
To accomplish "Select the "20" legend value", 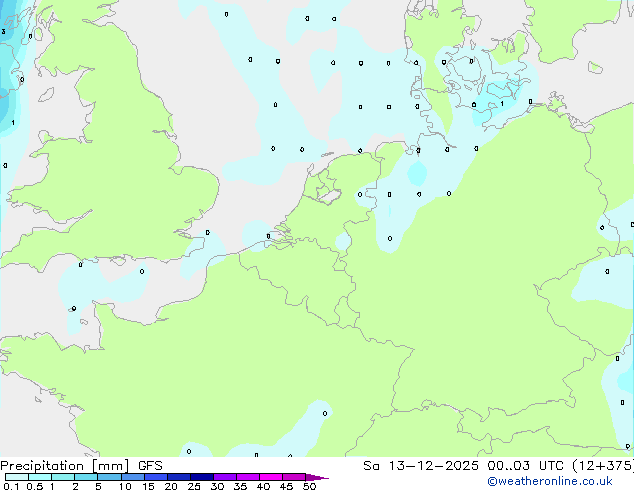I will click(171, 486).
